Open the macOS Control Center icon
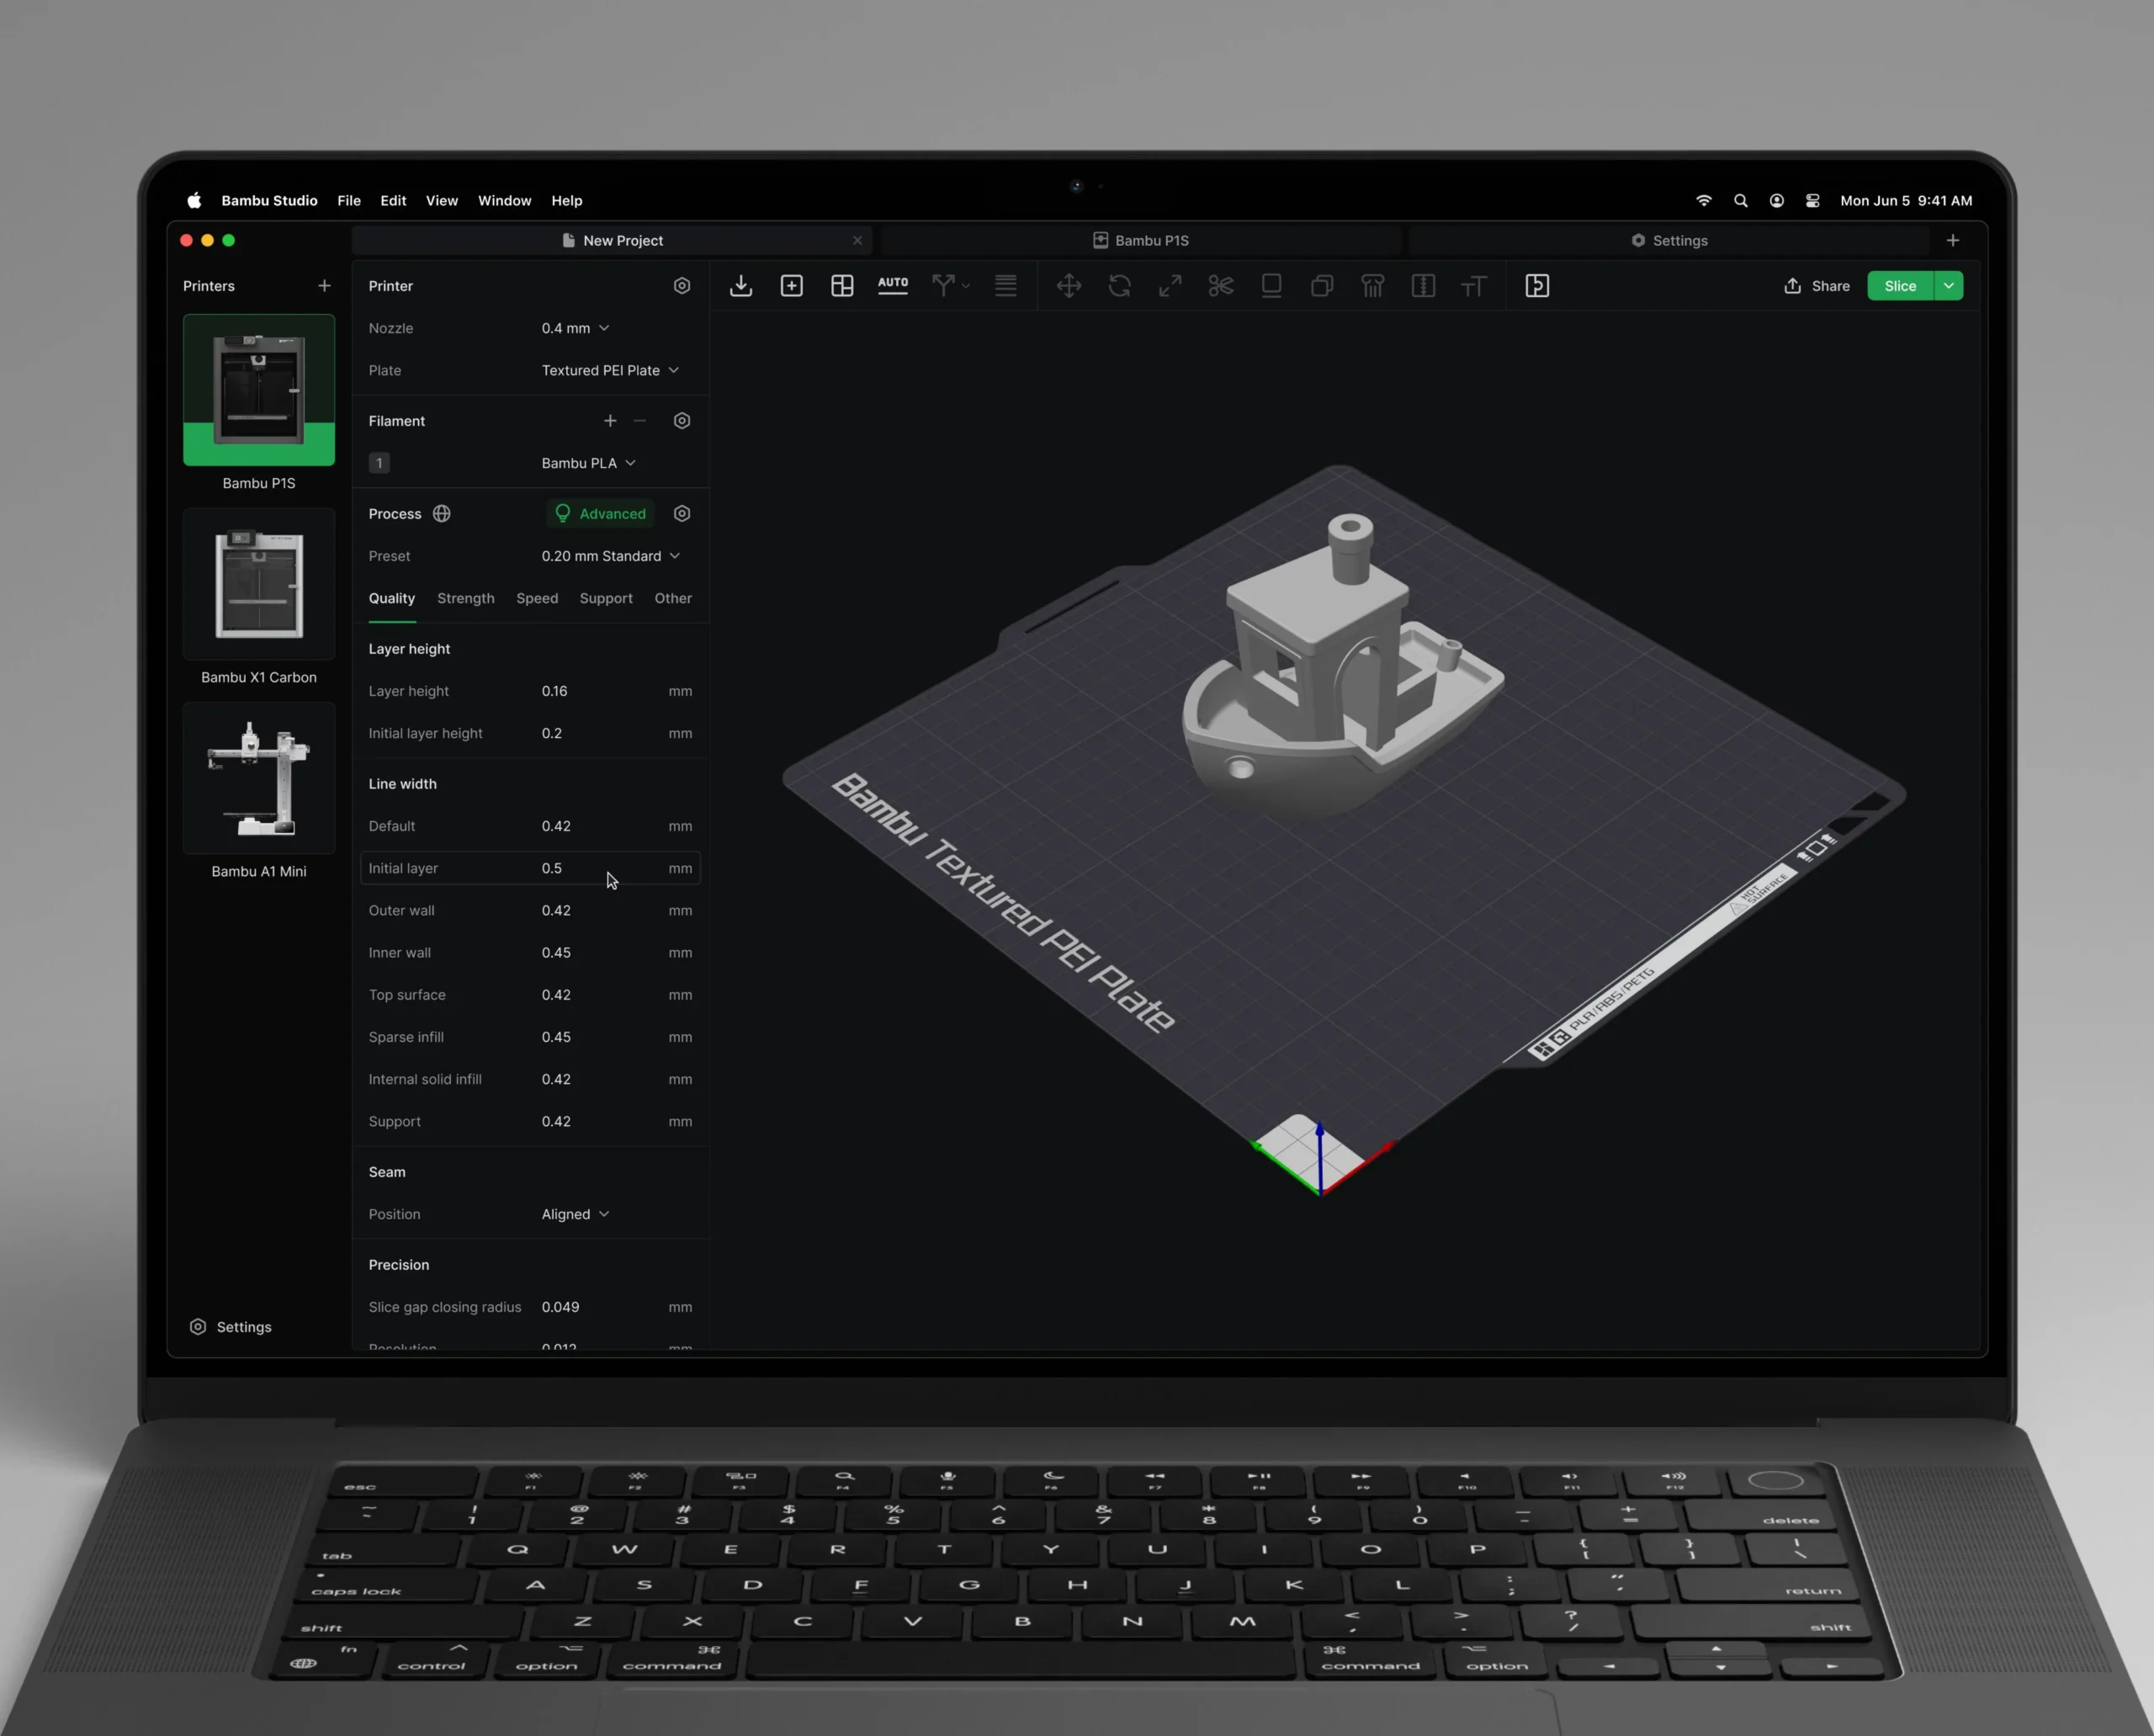 pyautogui.click(x=1813, y=201)
